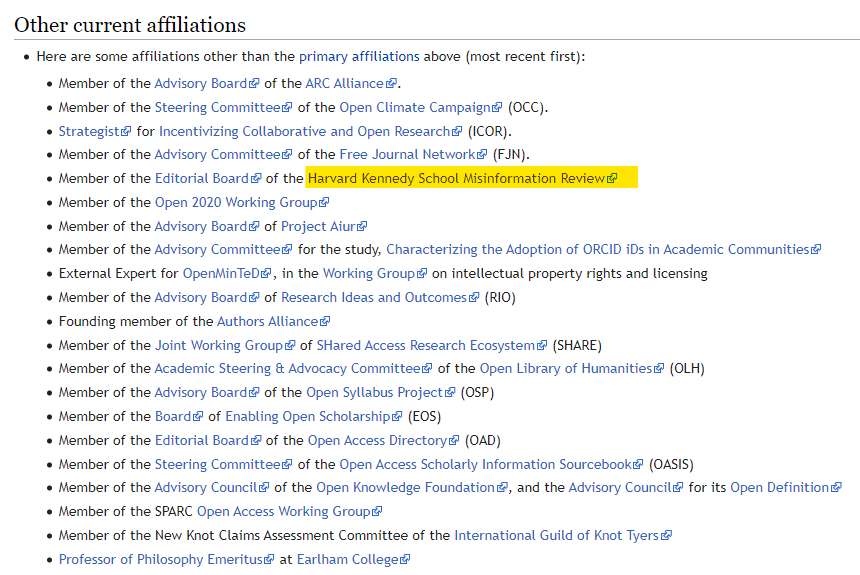
Task: Click external-link icon after Enabling Open Scholarship
Action: tap(397, 418)
